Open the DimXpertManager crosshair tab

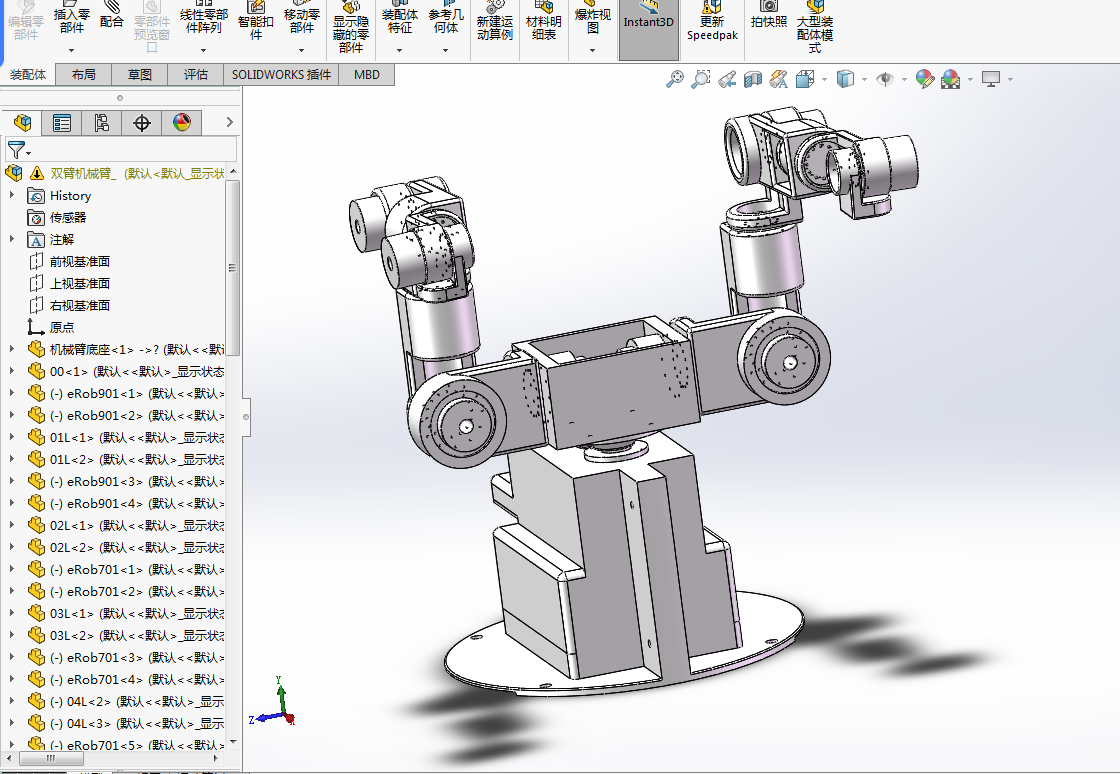pyautogui.click(x=141, y=123)
